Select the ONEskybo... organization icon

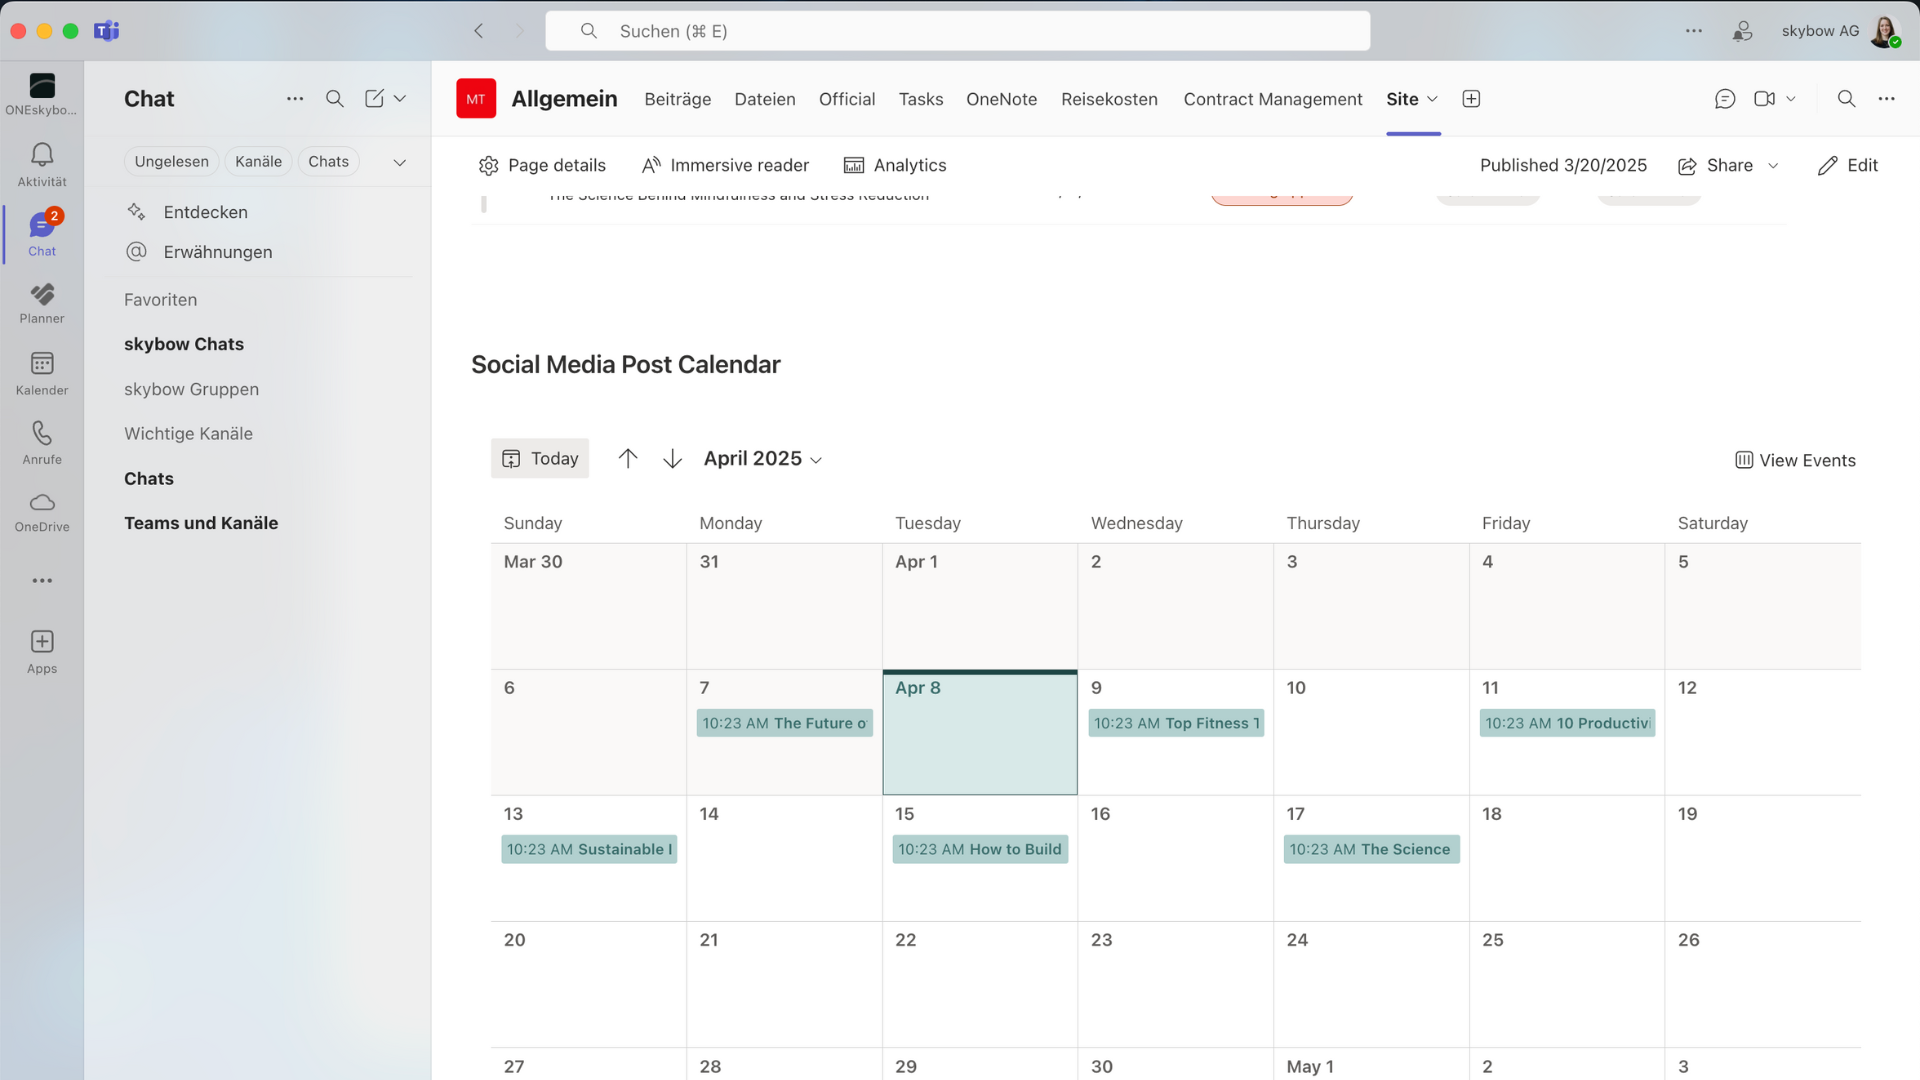pos(42,94)
